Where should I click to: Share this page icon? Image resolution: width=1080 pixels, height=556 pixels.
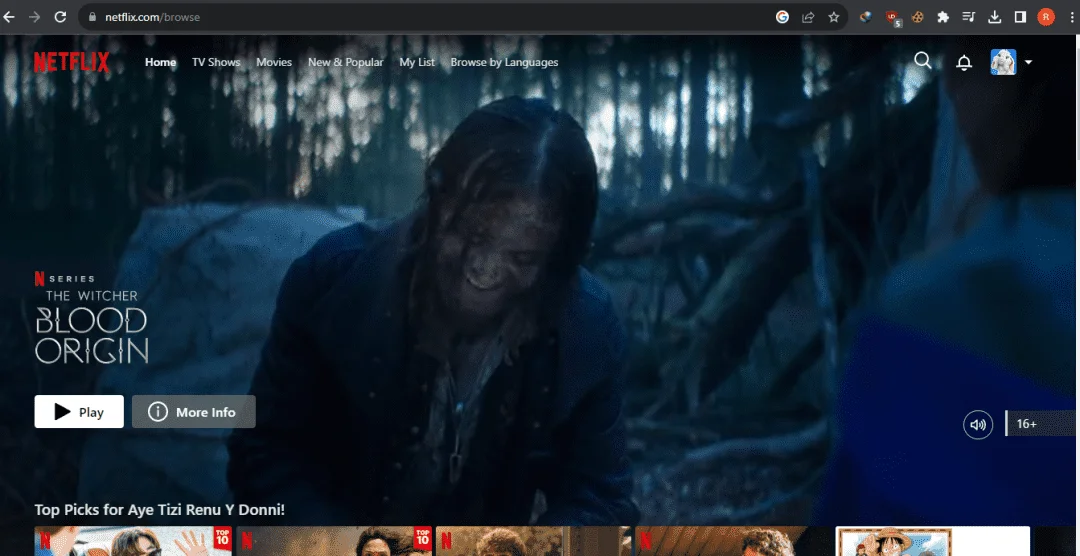[808, 17]
